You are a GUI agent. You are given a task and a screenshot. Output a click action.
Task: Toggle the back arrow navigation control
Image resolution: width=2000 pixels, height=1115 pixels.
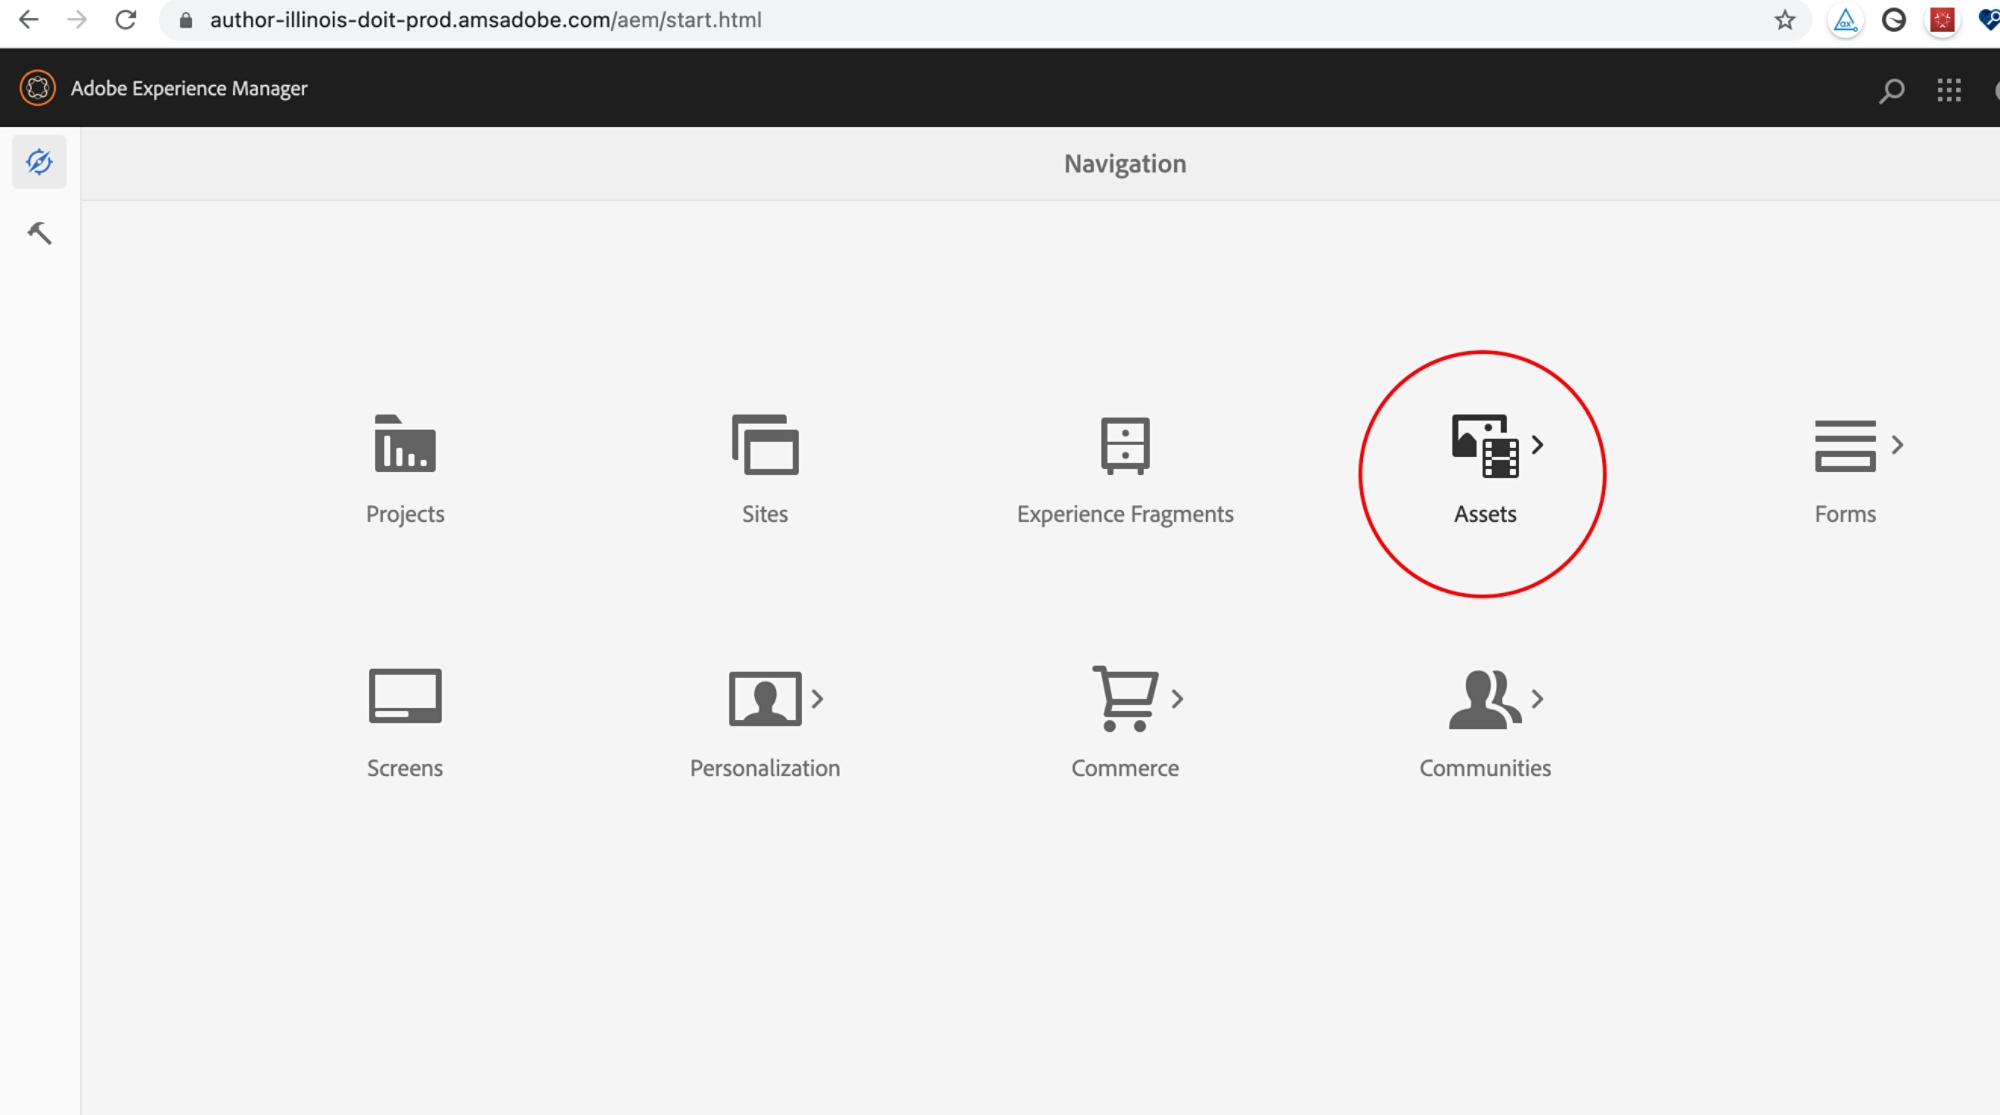coord(29,21)
